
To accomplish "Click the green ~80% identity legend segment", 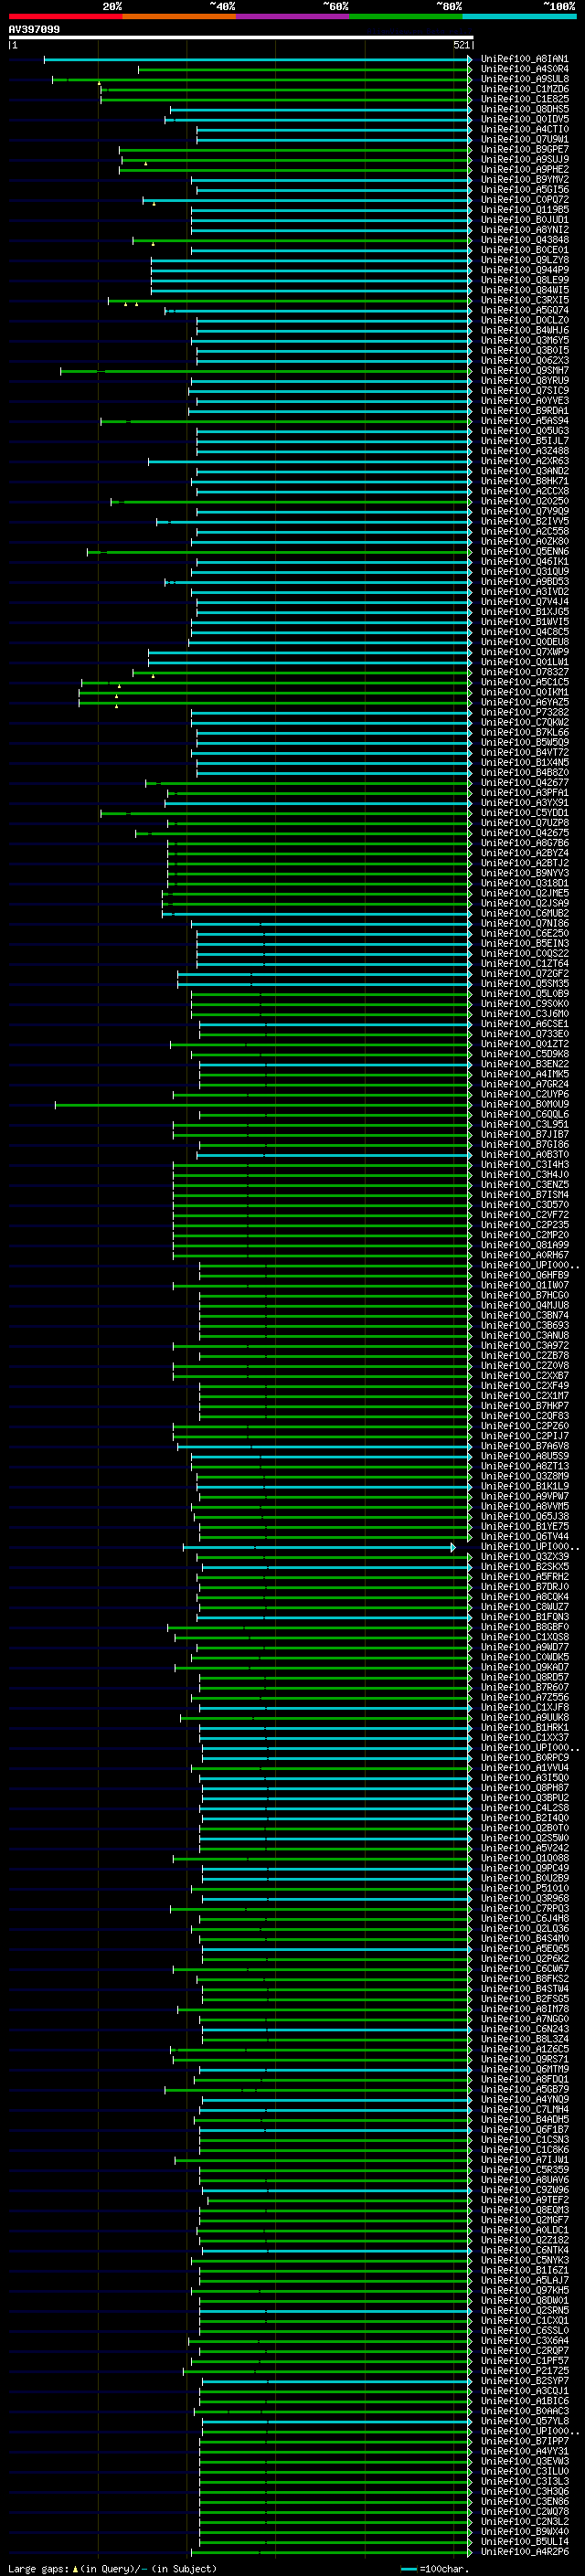I will click(406, 16).
